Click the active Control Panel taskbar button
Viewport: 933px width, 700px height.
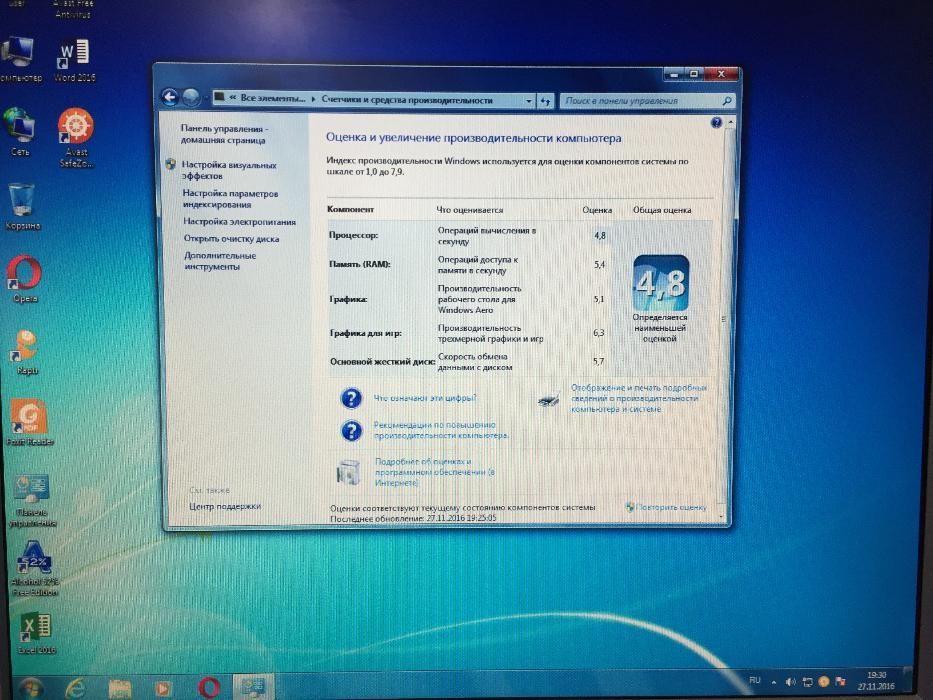[x=253, y=688]
